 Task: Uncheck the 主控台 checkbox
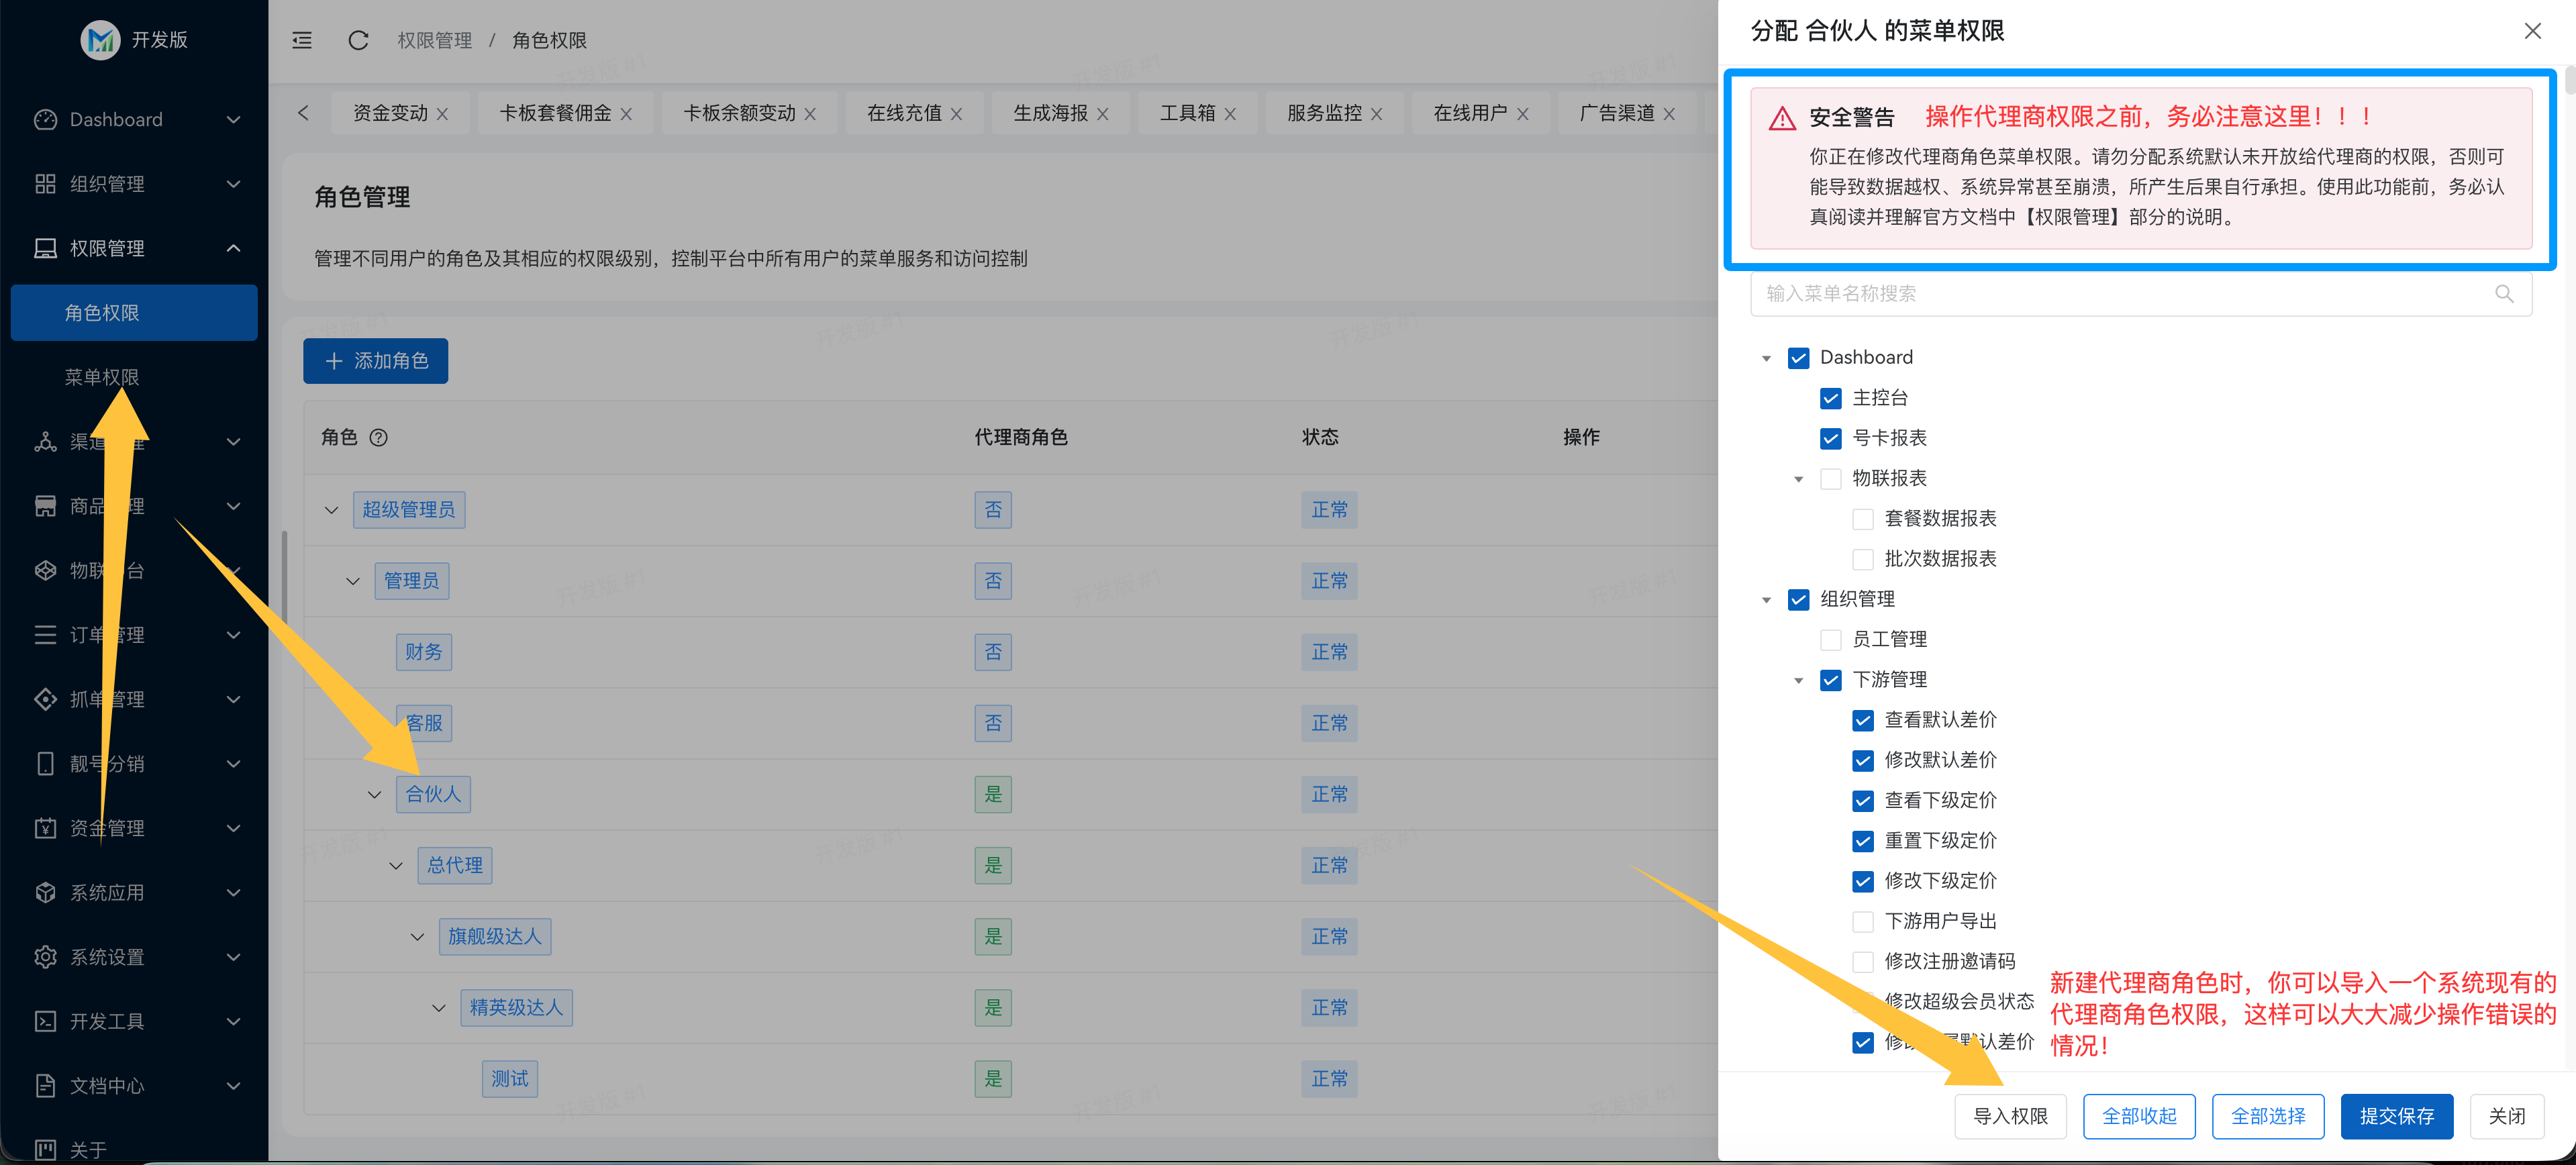click(1831, 398)
